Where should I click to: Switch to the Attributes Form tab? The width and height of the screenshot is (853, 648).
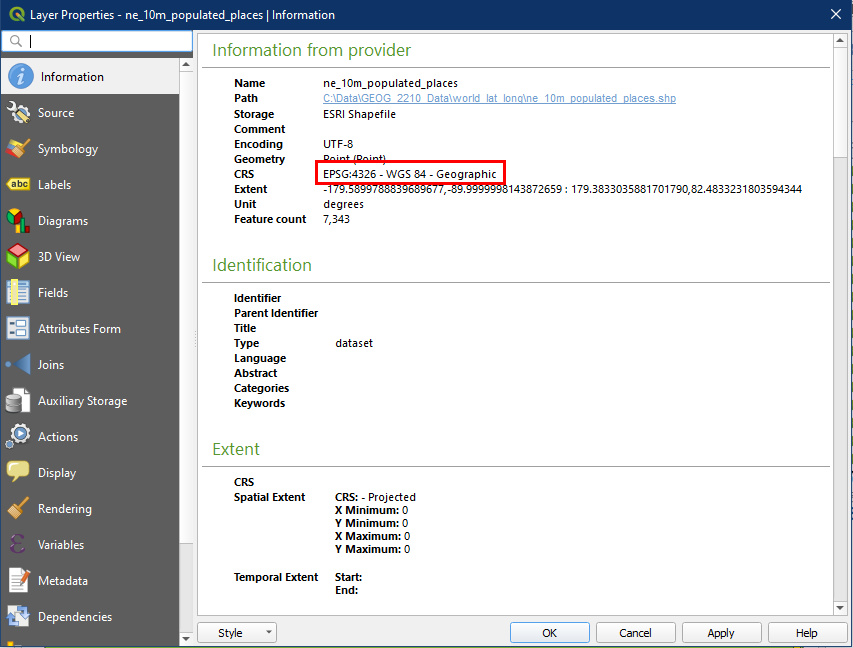(x=79, y=329)
